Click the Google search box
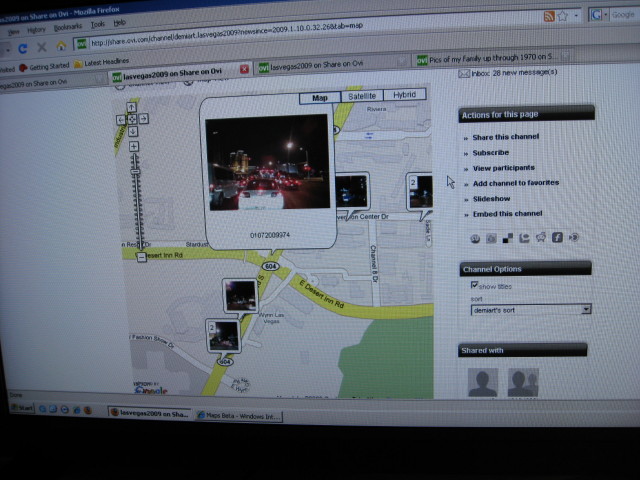 [x=624, y=15]
